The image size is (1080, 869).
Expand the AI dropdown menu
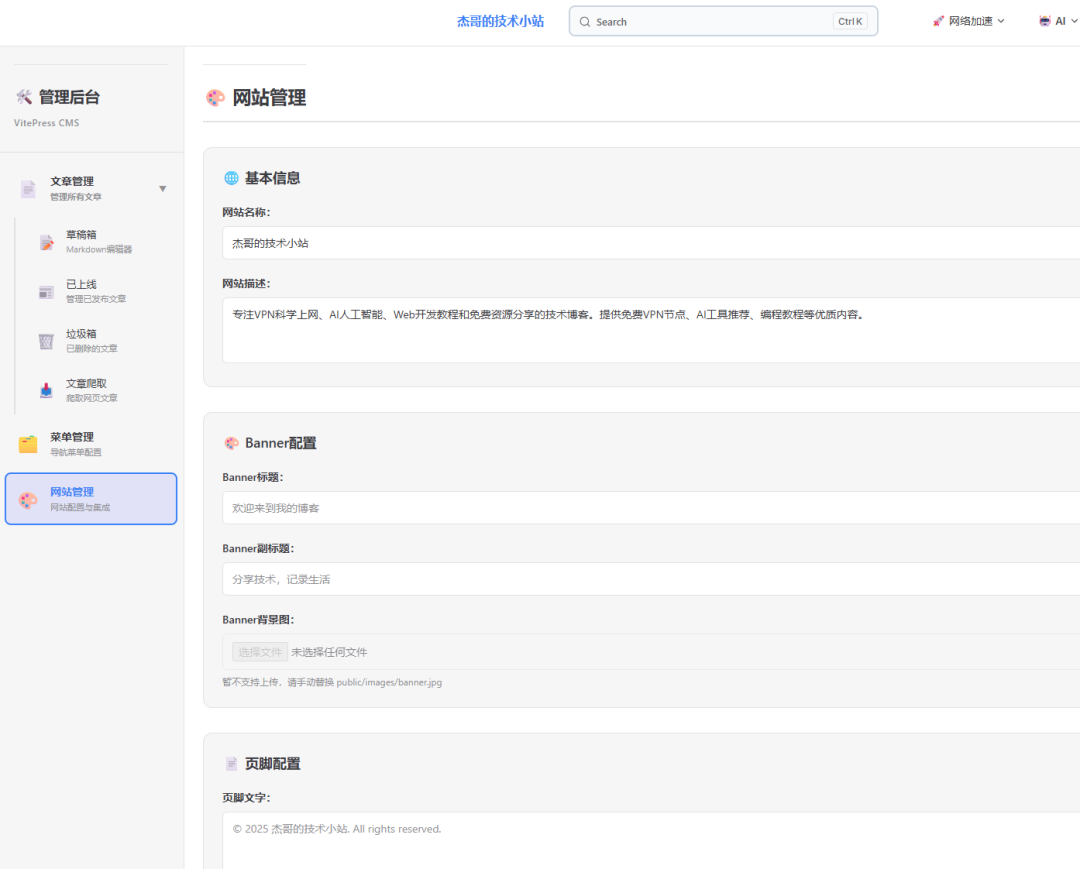(x=1058, y=20)
